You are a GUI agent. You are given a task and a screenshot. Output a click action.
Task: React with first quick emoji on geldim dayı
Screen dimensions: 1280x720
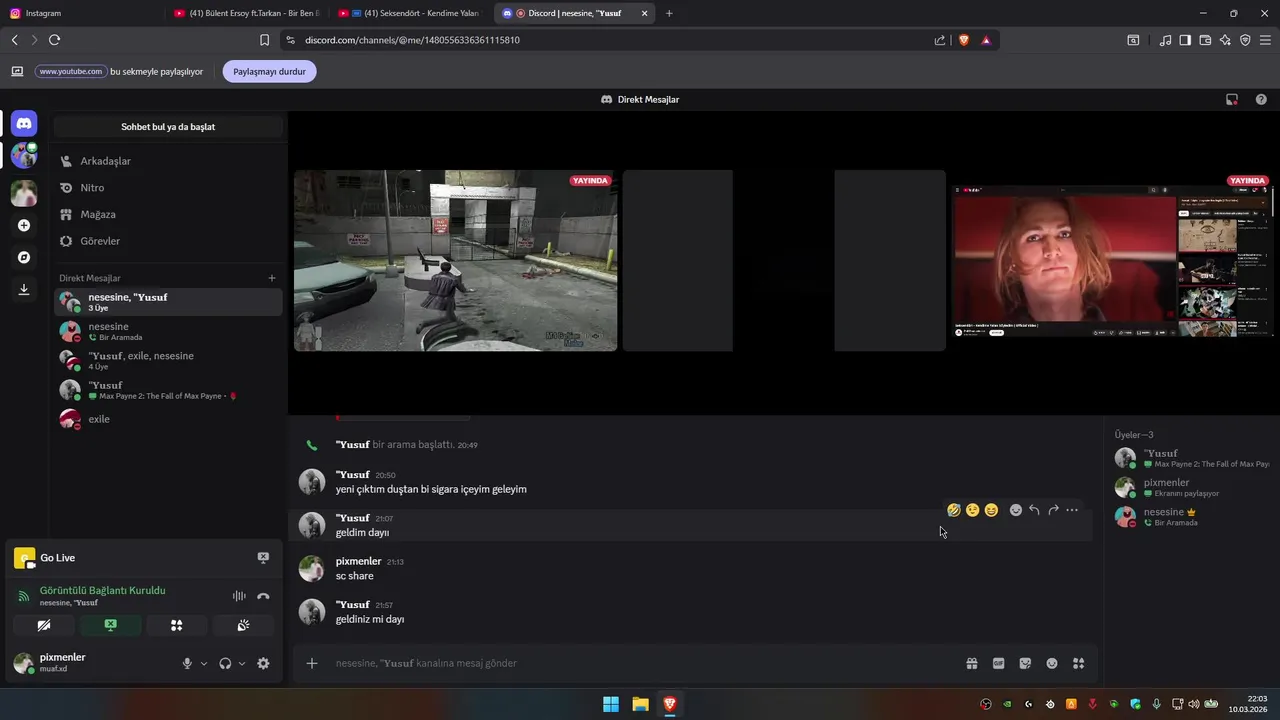pos(954,510)
